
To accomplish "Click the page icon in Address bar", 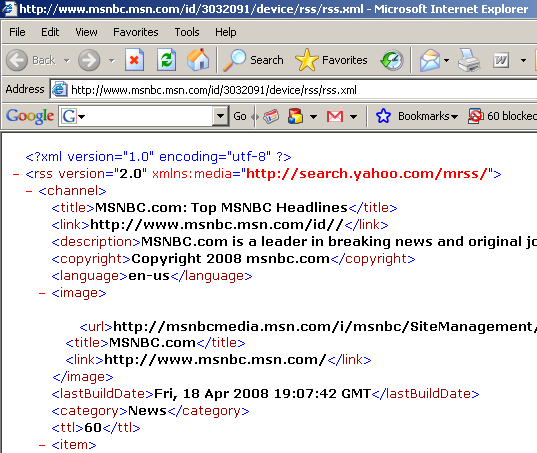I will [59, 89].
